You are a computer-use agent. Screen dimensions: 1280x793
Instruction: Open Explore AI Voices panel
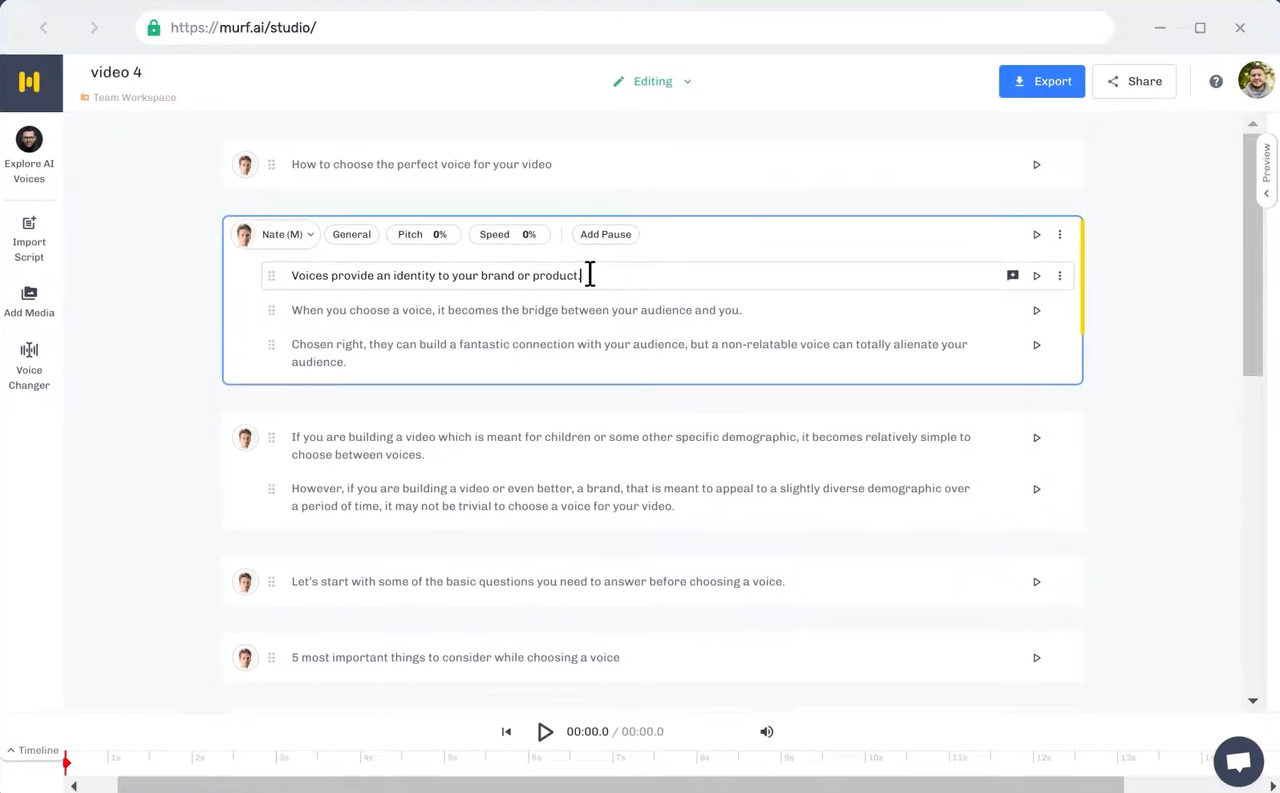(x=29, y=154)
